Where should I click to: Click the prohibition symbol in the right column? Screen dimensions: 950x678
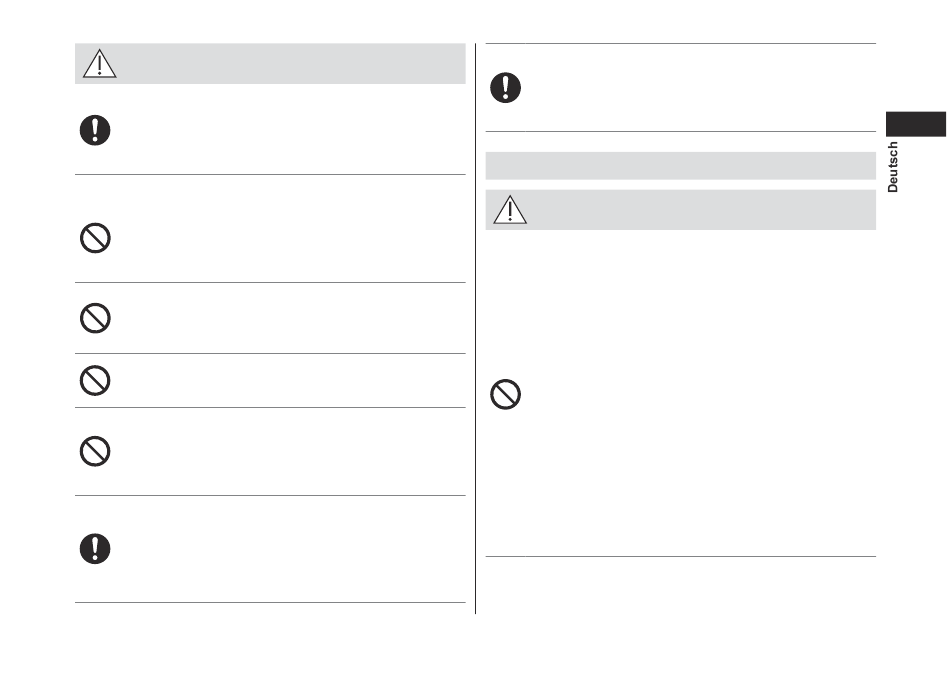(x=505, y=394)
